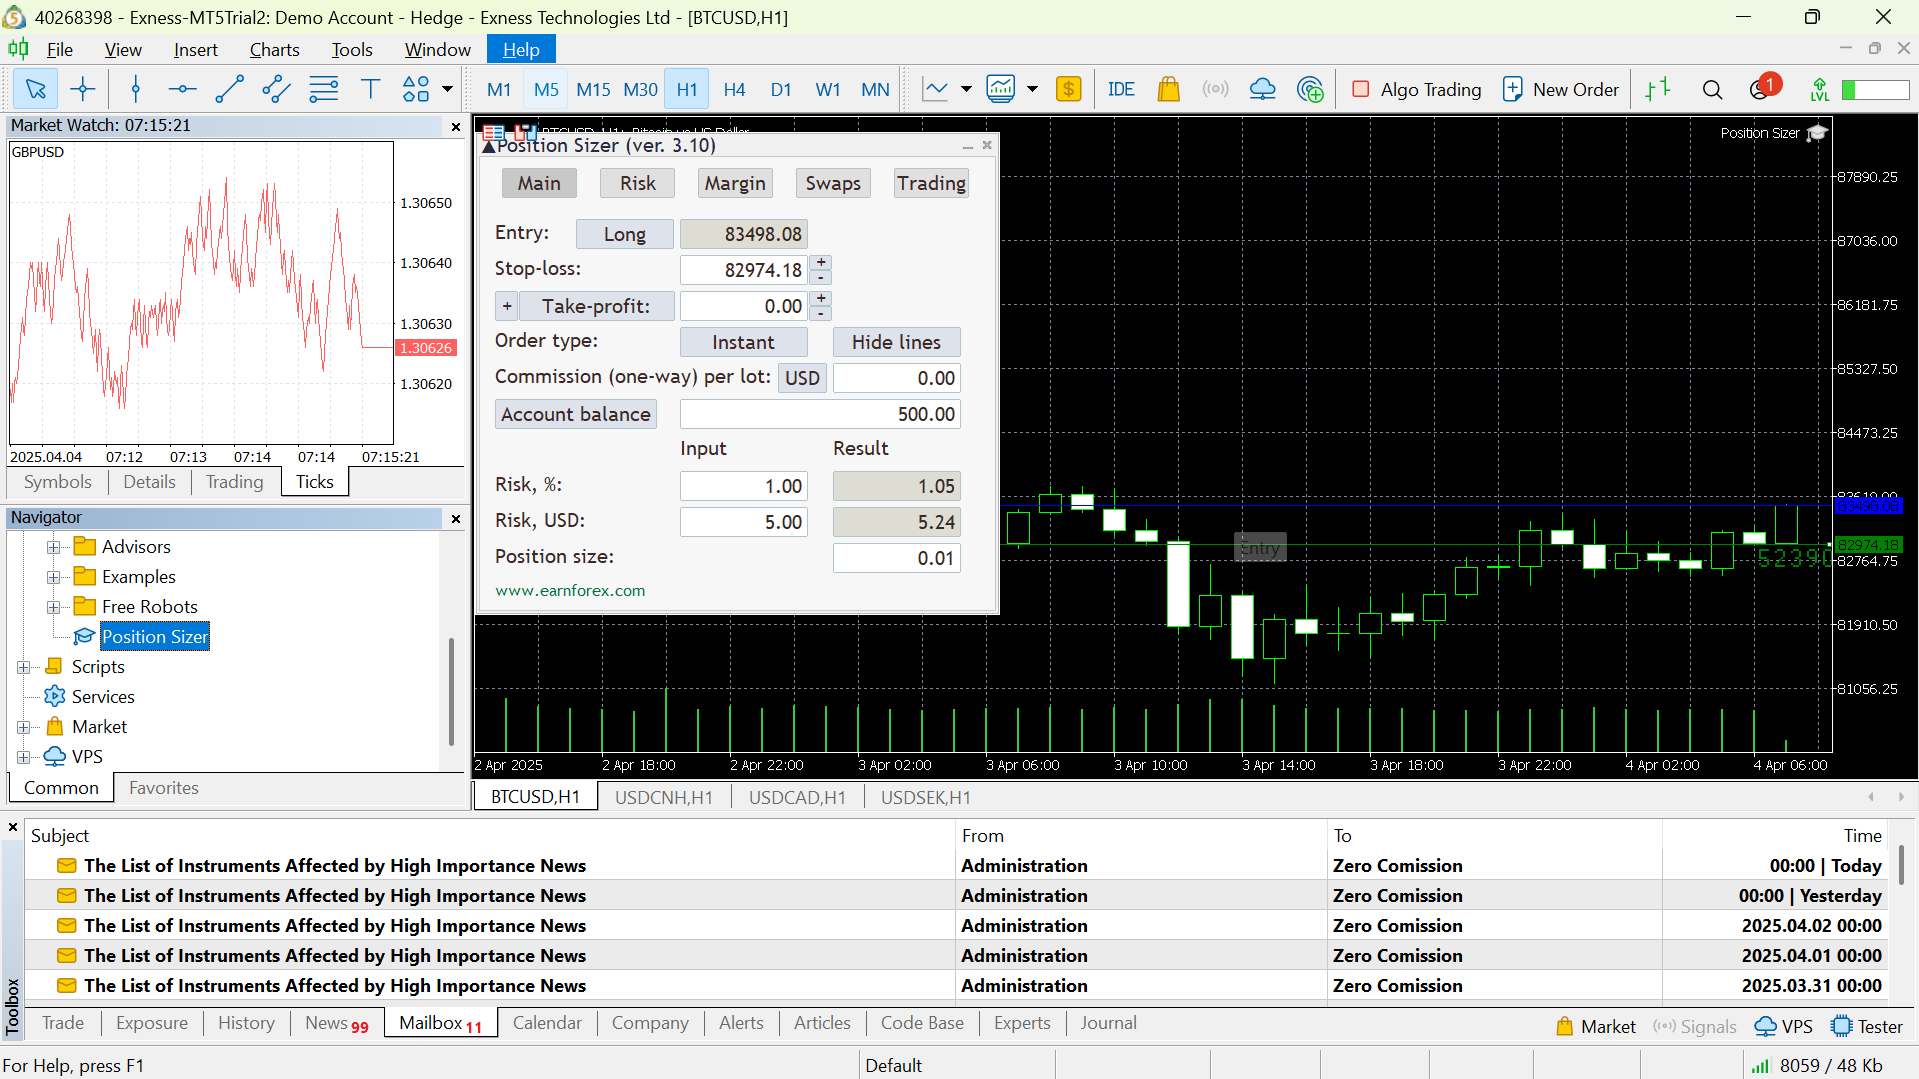Viewport: 1919px width, 1079px height.
Task: Toggle the Instant order type
Action: point(743,342)
